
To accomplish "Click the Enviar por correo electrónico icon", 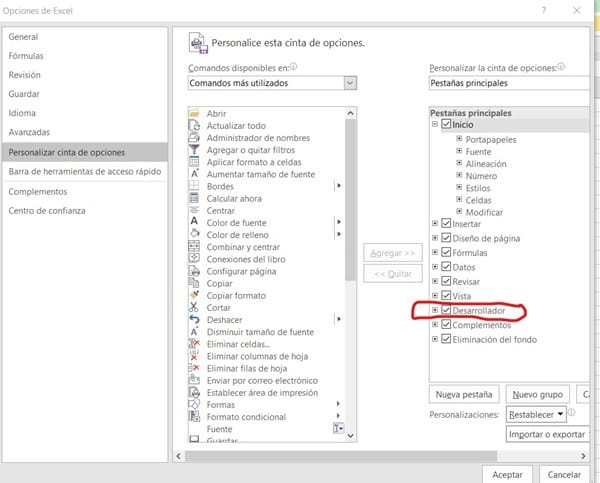I will click(194, 380).
